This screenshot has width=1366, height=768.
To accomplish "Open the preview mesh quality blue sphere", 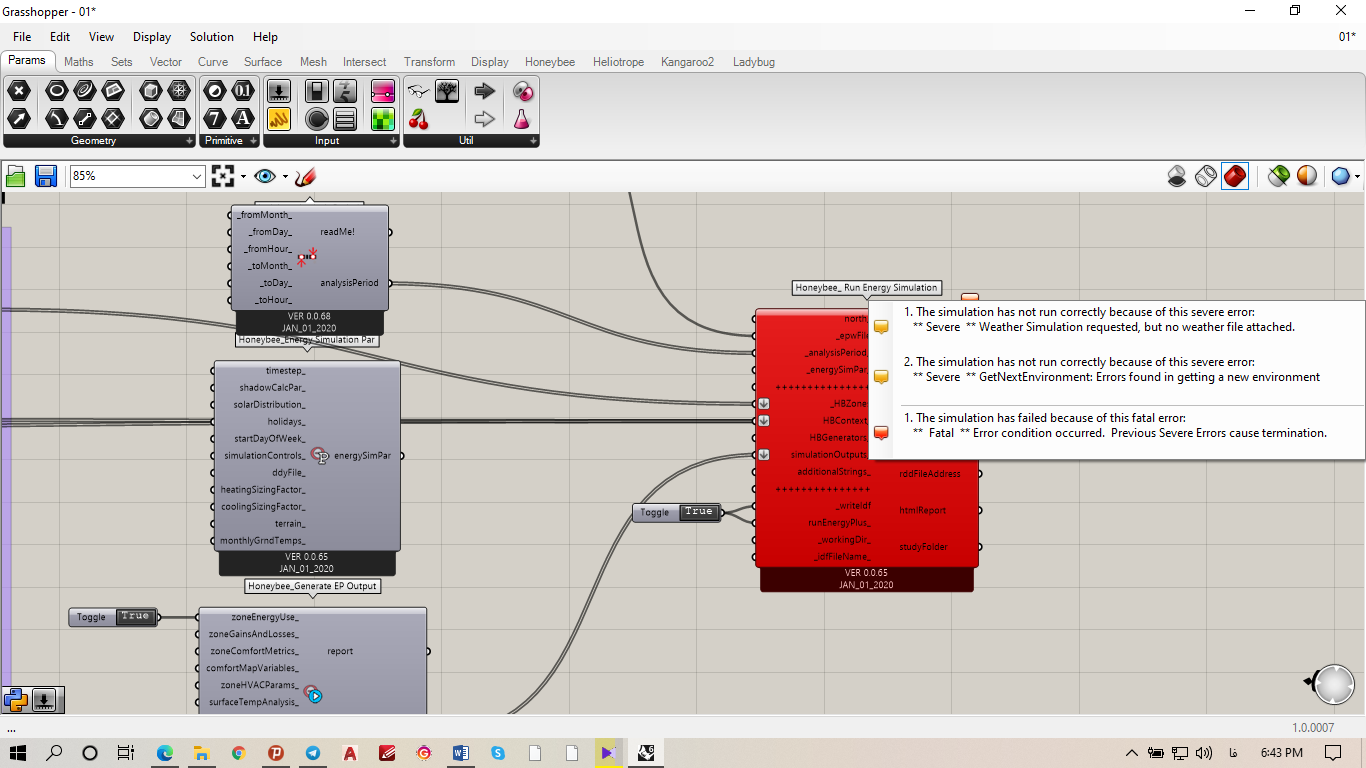I will [1341, 176].
